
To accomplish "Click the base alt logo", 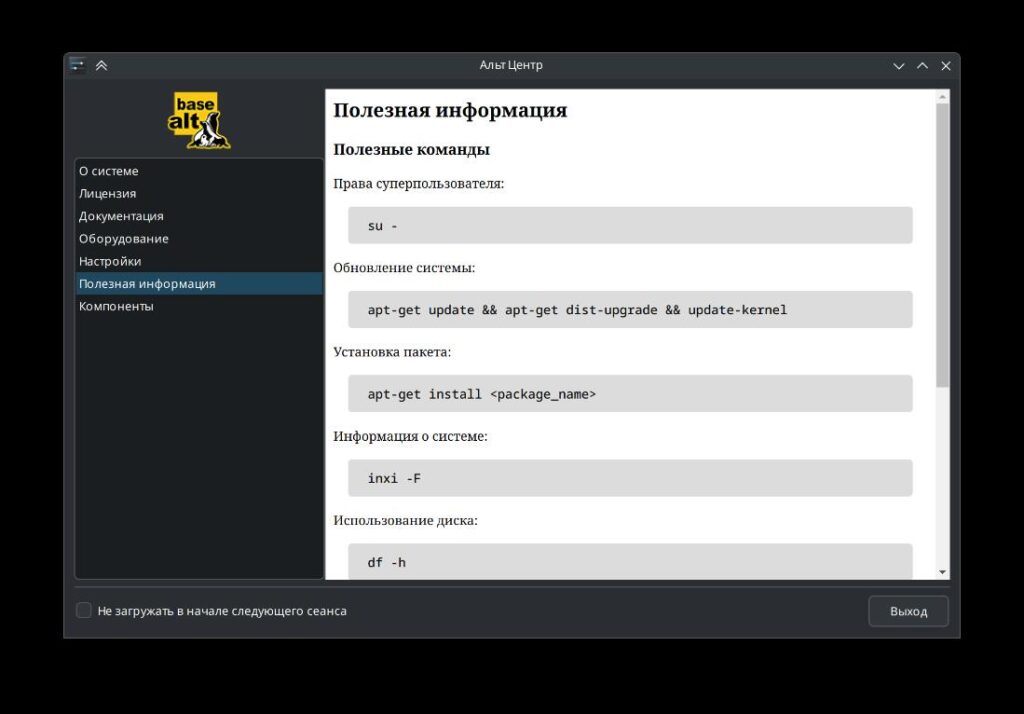I will 199,120.
